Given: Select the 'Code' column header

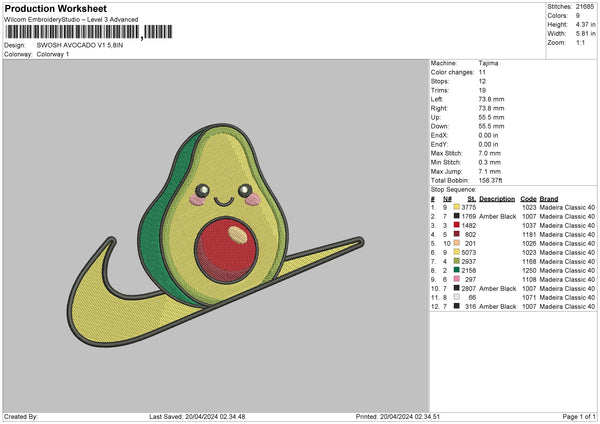Looking at the screenshot, I should (528, 199).
